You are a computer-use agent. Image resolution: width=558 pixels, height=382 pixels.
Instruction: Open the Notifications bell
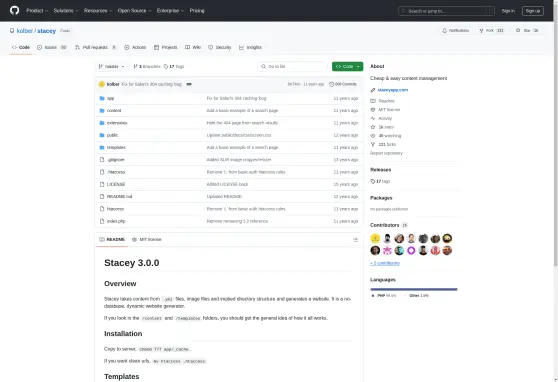(456, 31)
